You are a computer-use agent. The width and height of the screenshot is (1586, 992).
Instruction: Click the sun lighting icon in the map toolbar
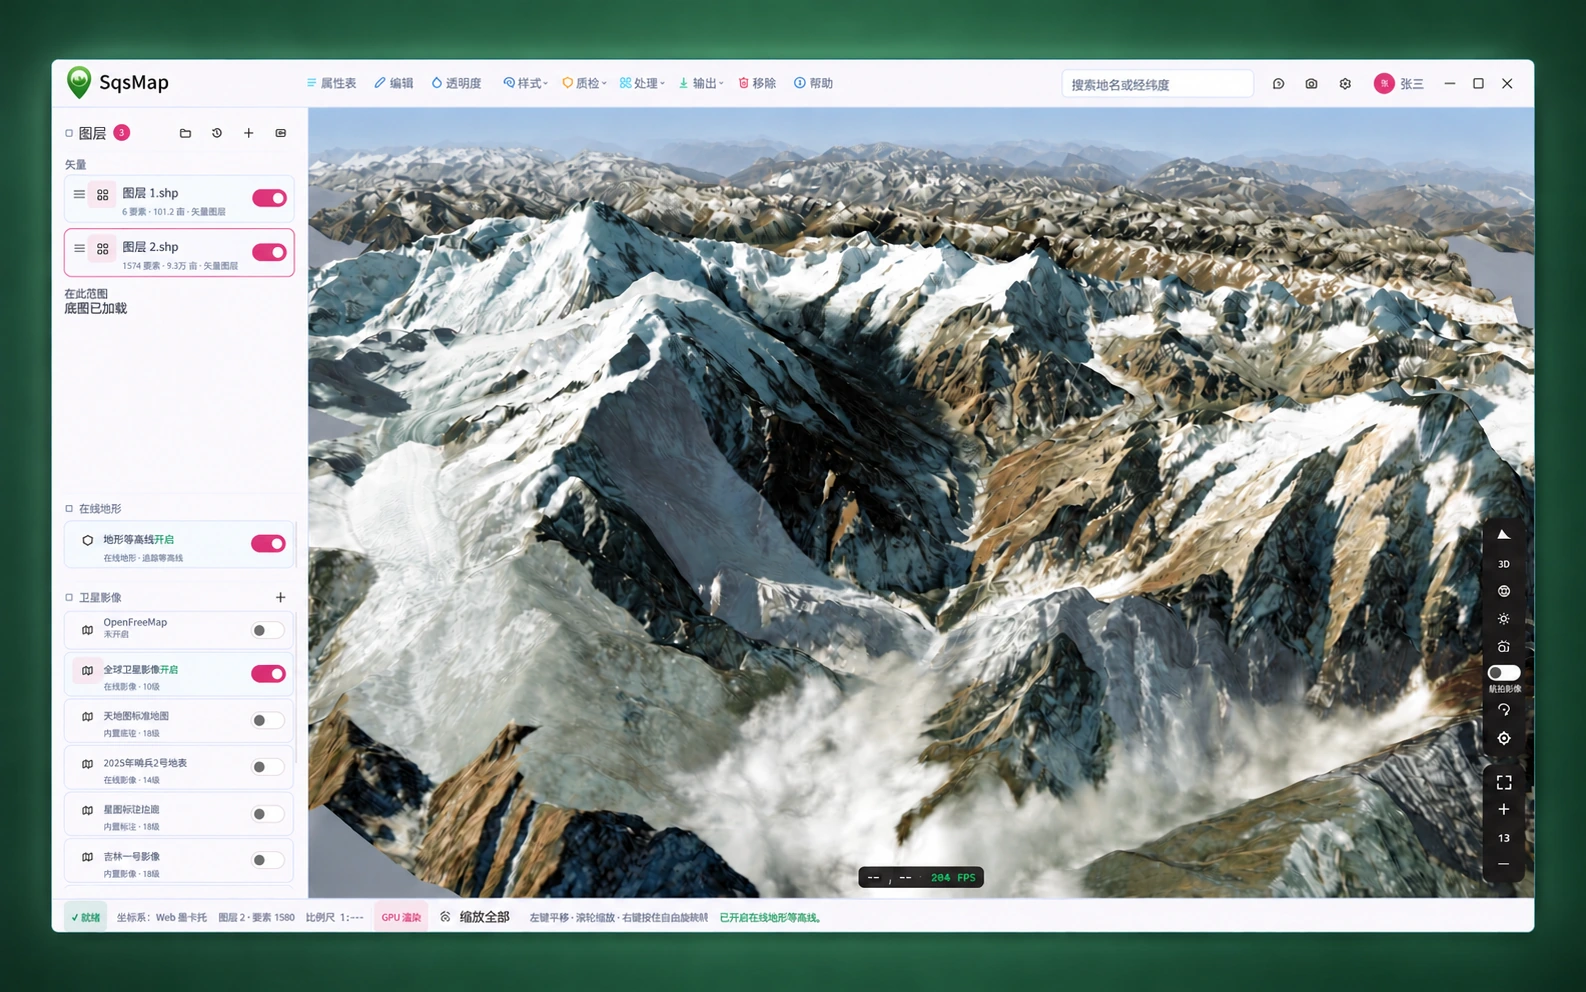pos(1503,619)
